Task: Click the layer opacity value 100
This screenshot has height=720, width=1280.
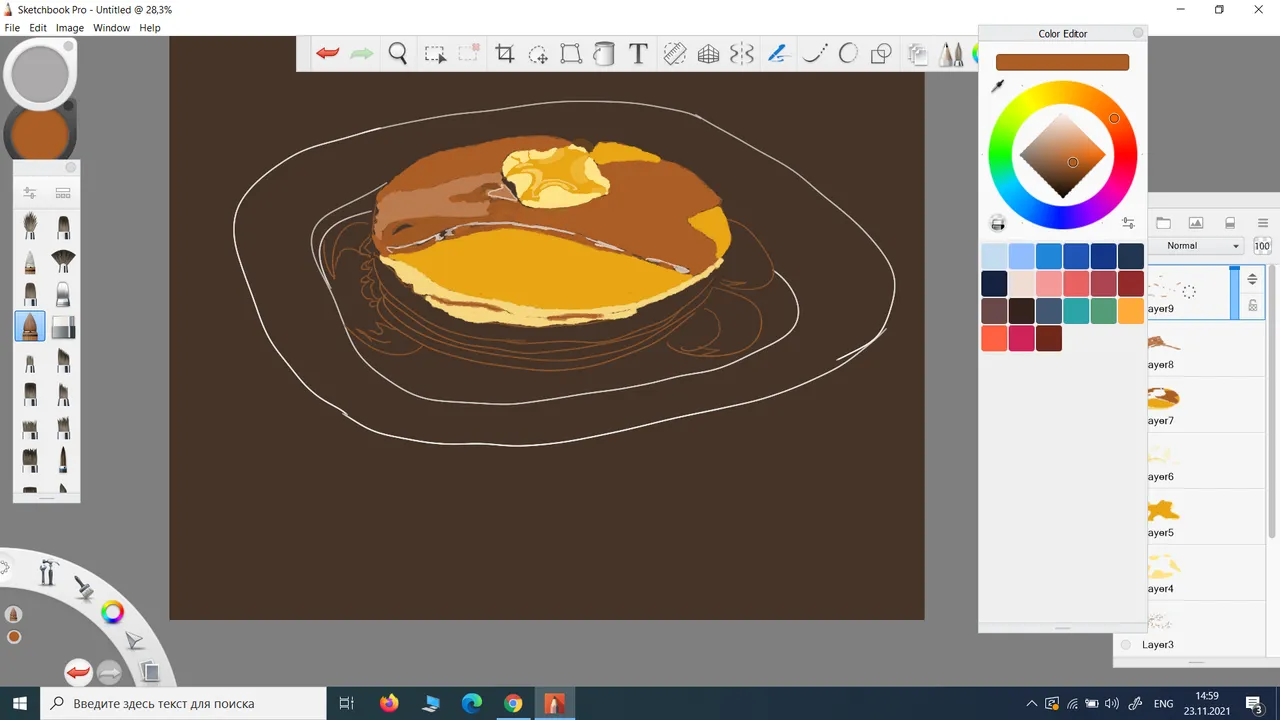Action: point(1262,246)
